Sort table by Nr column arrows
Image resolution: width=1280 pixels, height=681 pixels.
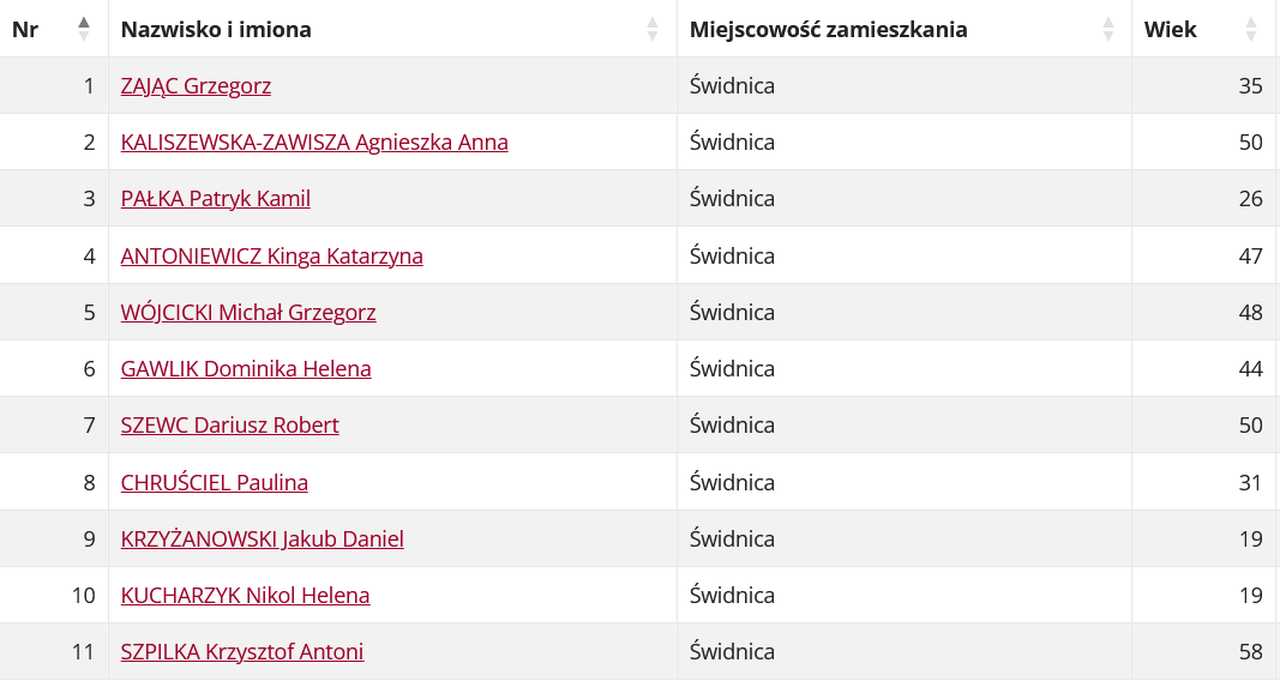tap(84, 29)
